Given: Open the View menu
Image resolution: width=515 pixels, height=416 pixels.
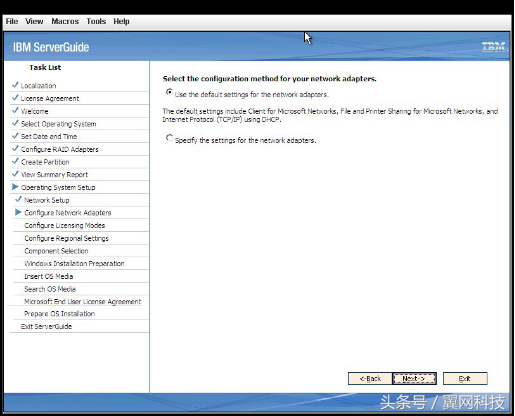Looking at the screenshot, I should (x=34, y=21).
